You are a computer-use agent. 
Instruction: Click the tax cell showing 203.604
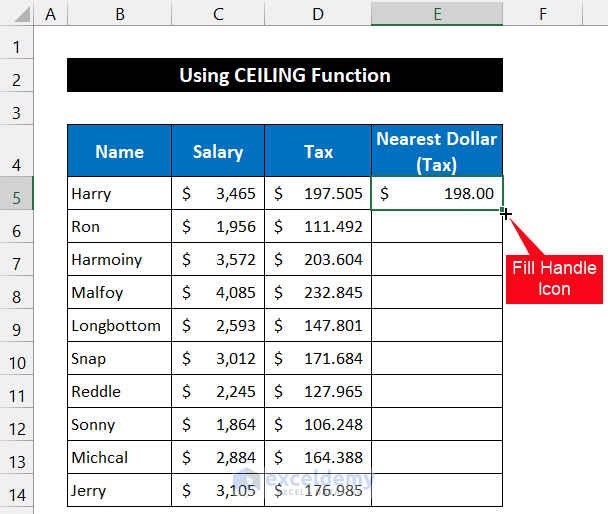[318, 259]
